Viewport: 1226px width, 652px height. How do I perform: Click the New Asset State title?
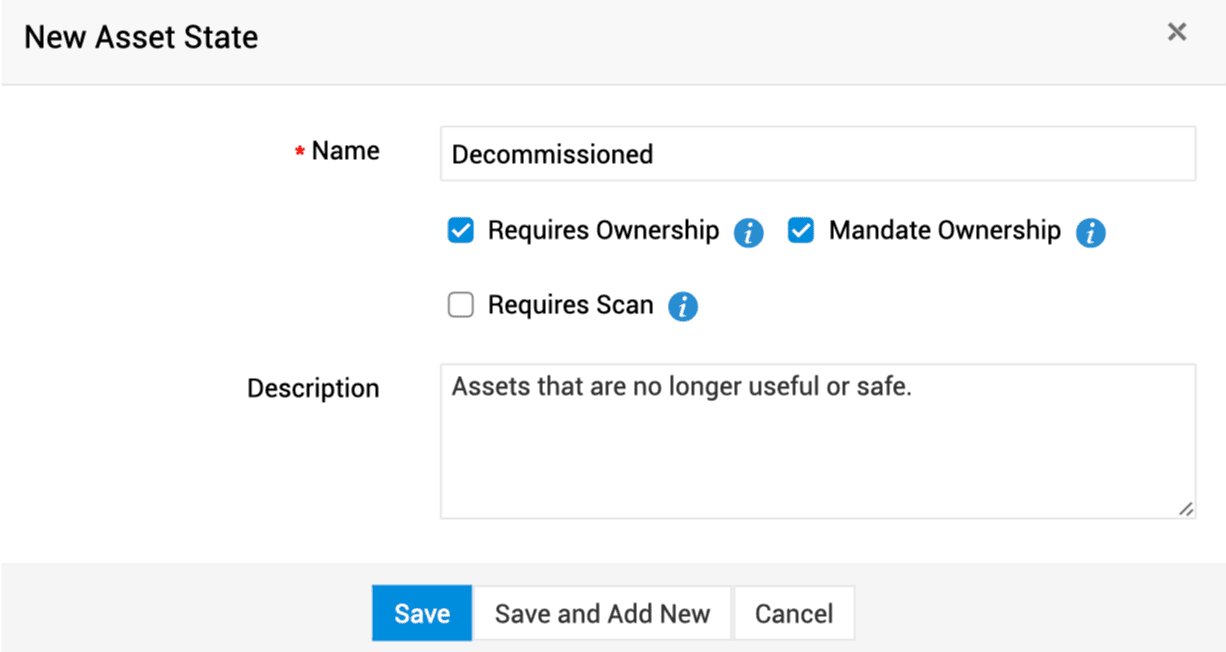point(141,38)
